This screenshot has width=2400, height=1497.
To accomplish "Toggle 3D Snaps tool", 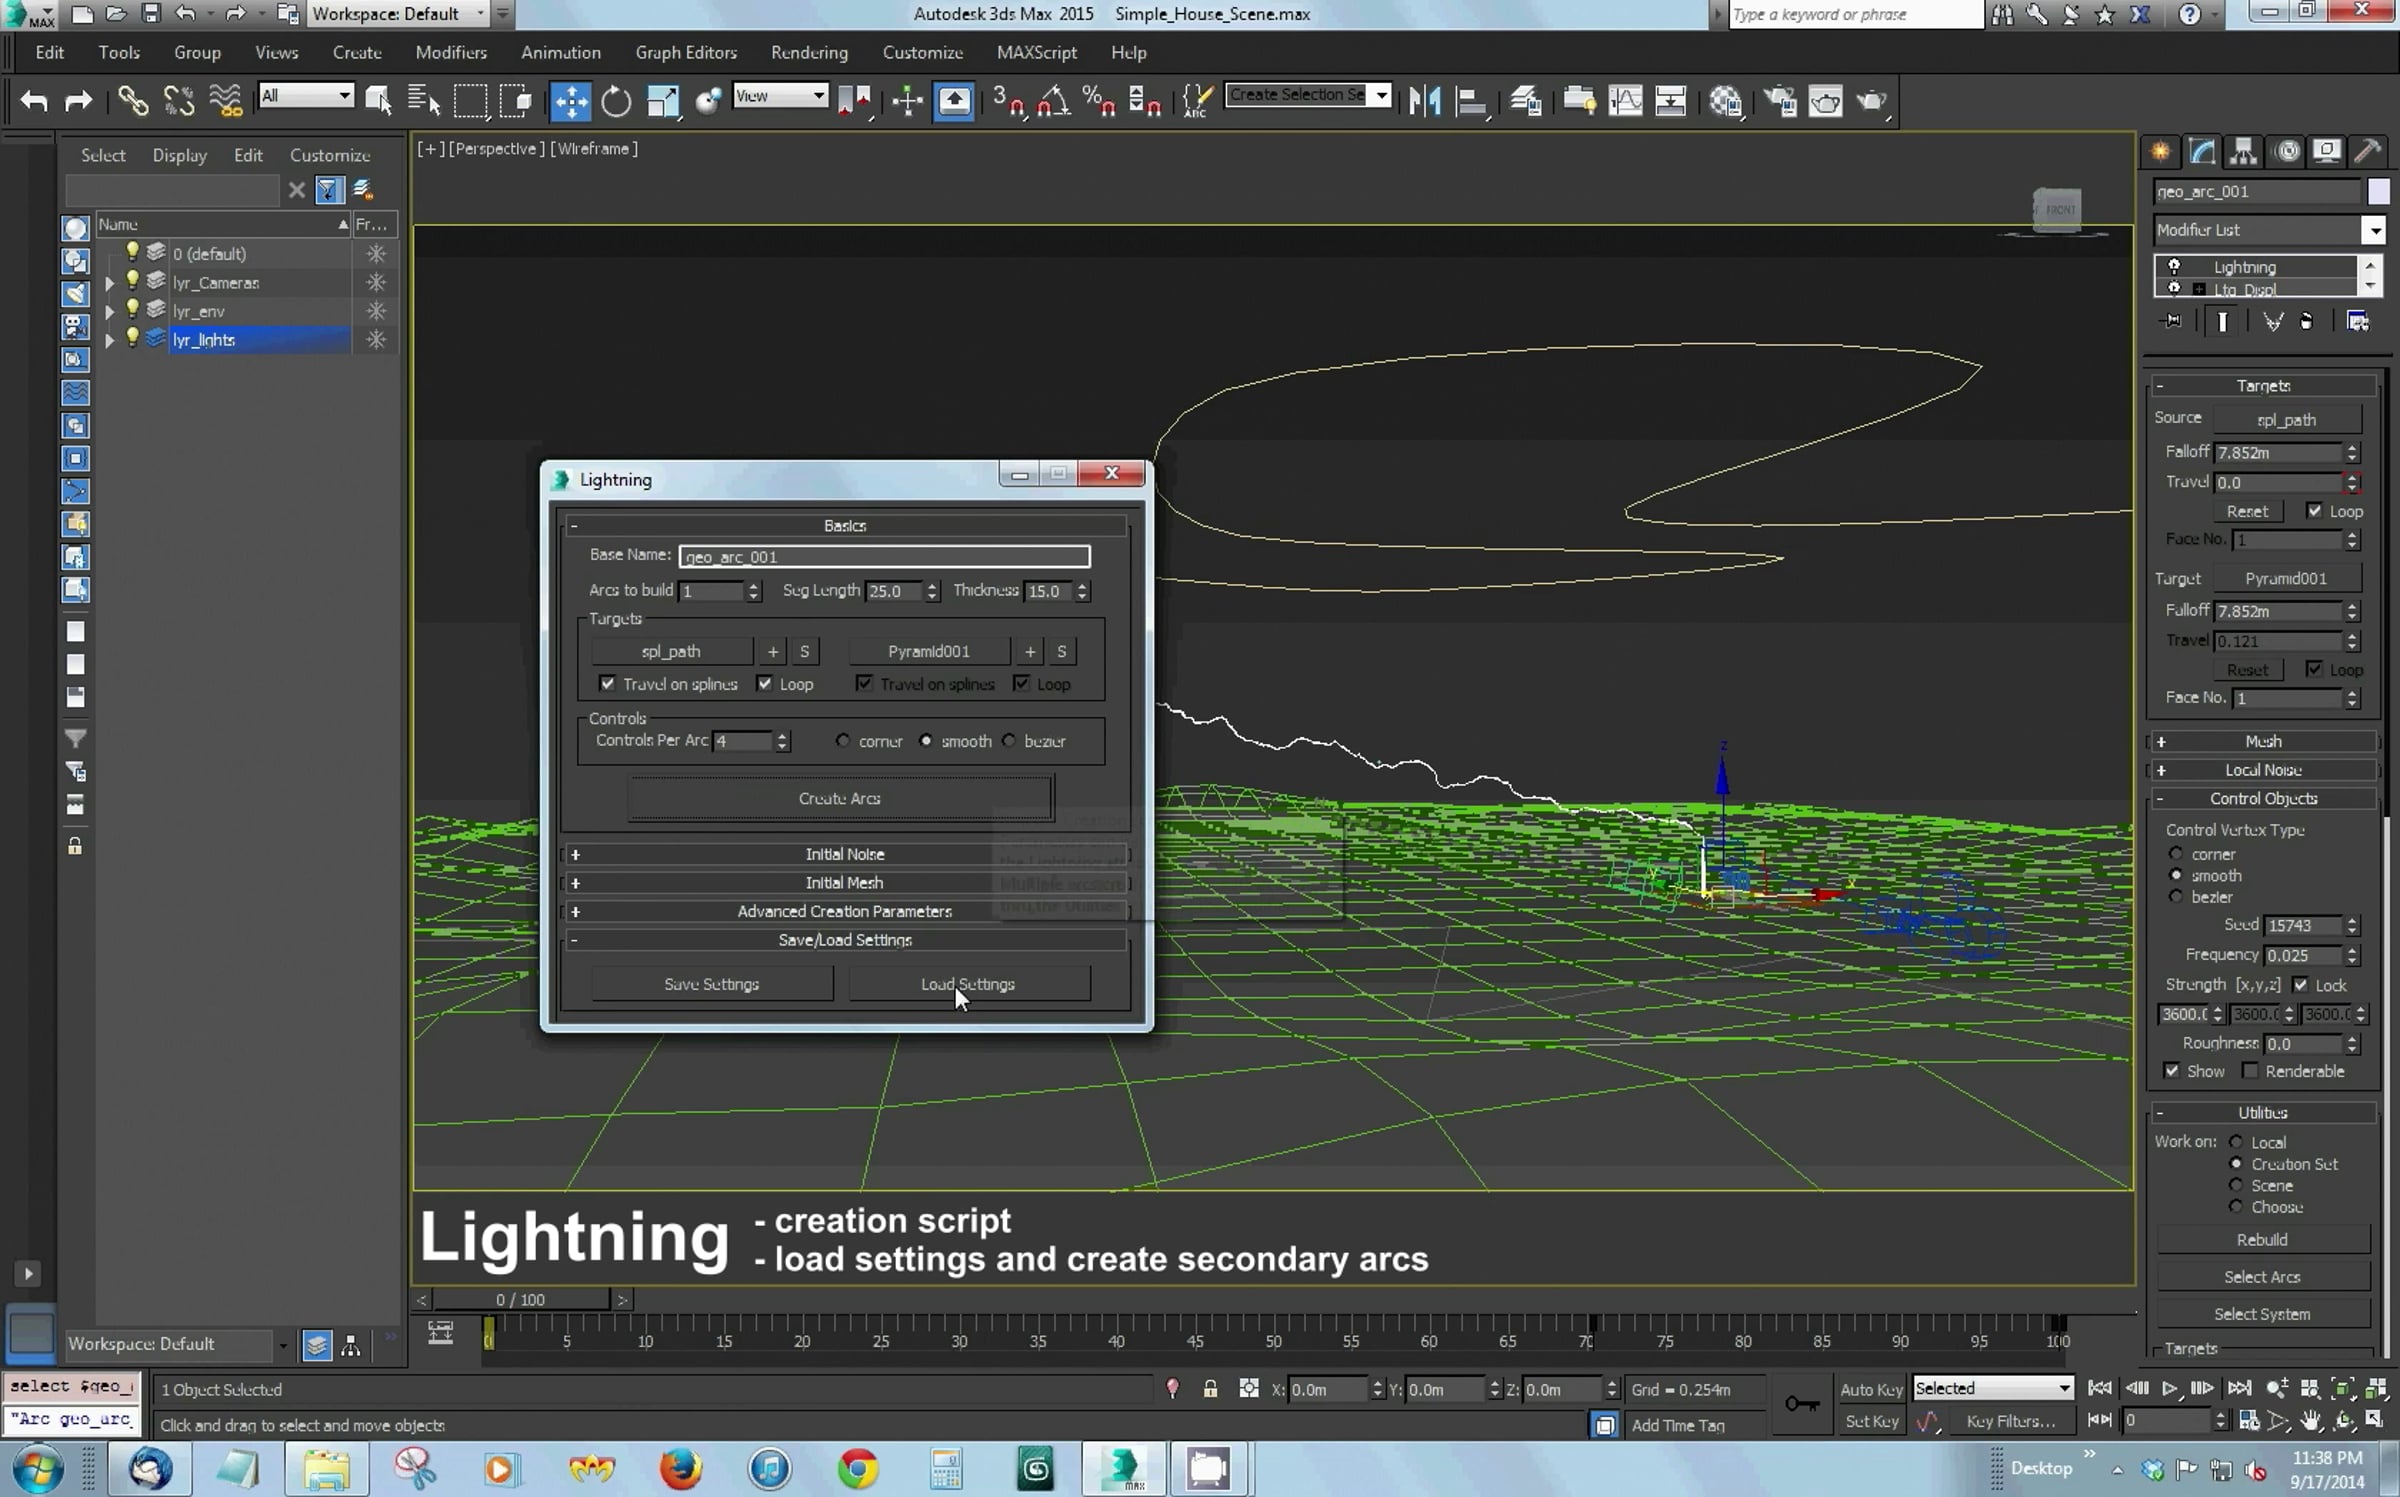I will [1008, 101].
